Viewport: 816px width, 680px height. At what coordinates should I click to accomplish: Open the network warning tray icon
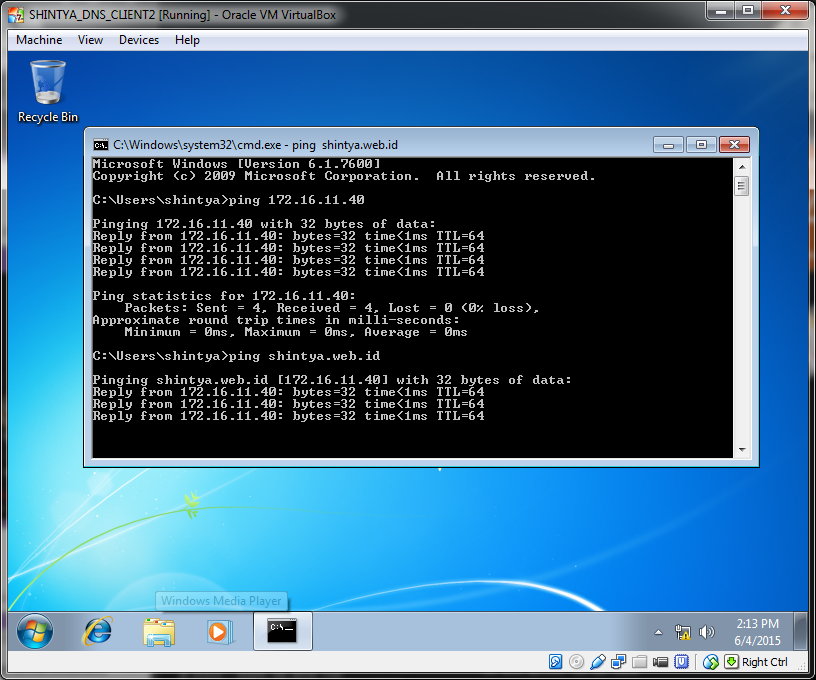(682, 632)
